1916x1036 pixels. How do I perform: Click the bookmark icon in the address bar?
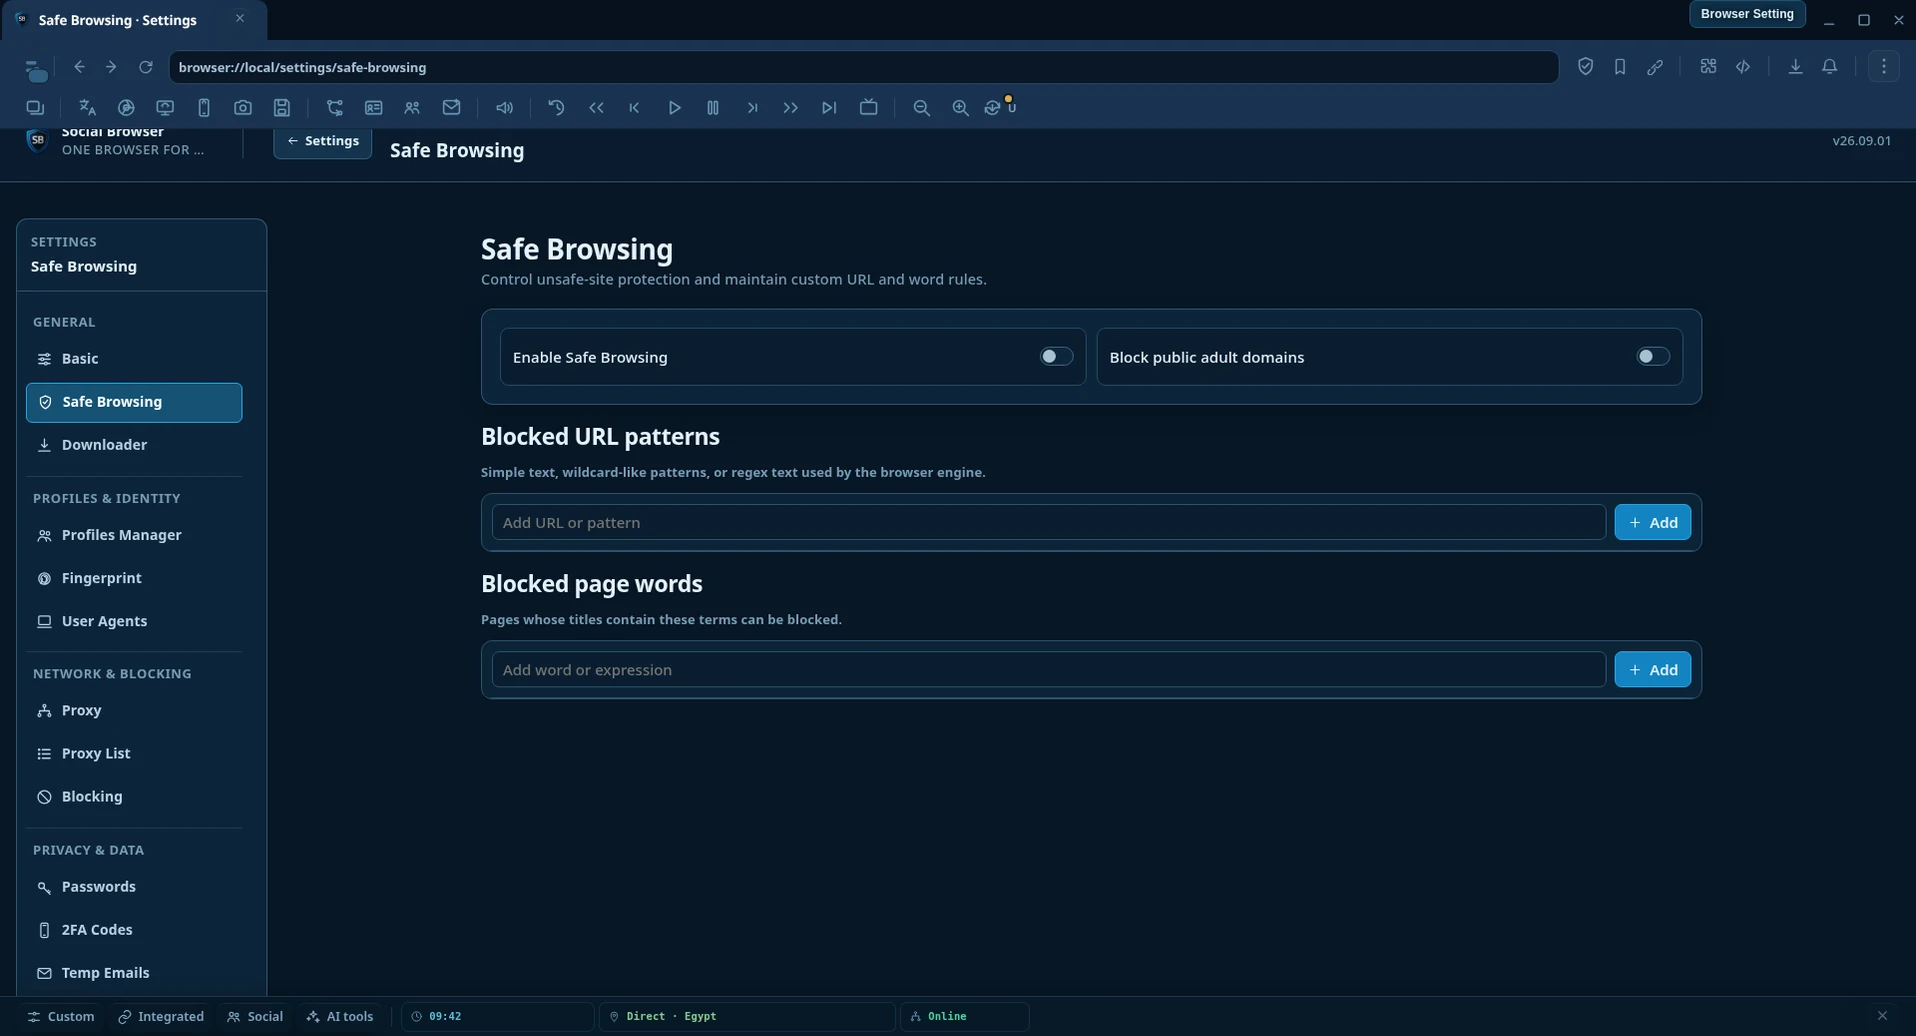tap(1620, 67)
